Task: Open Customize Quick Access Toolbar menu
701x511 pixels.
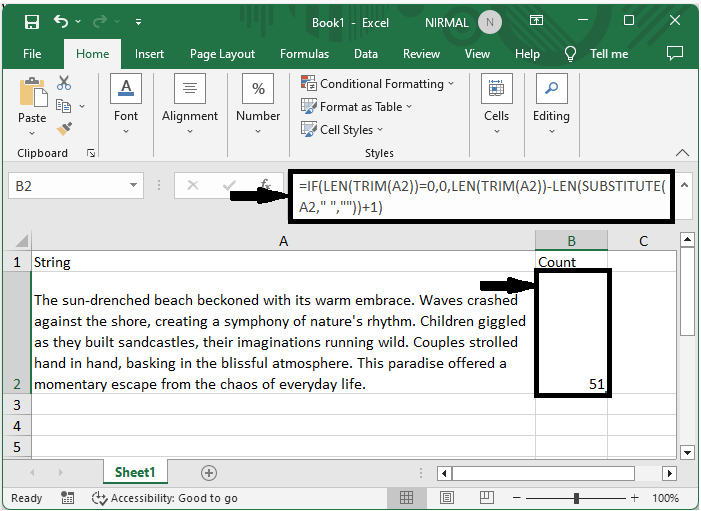Action: (139, 21)
